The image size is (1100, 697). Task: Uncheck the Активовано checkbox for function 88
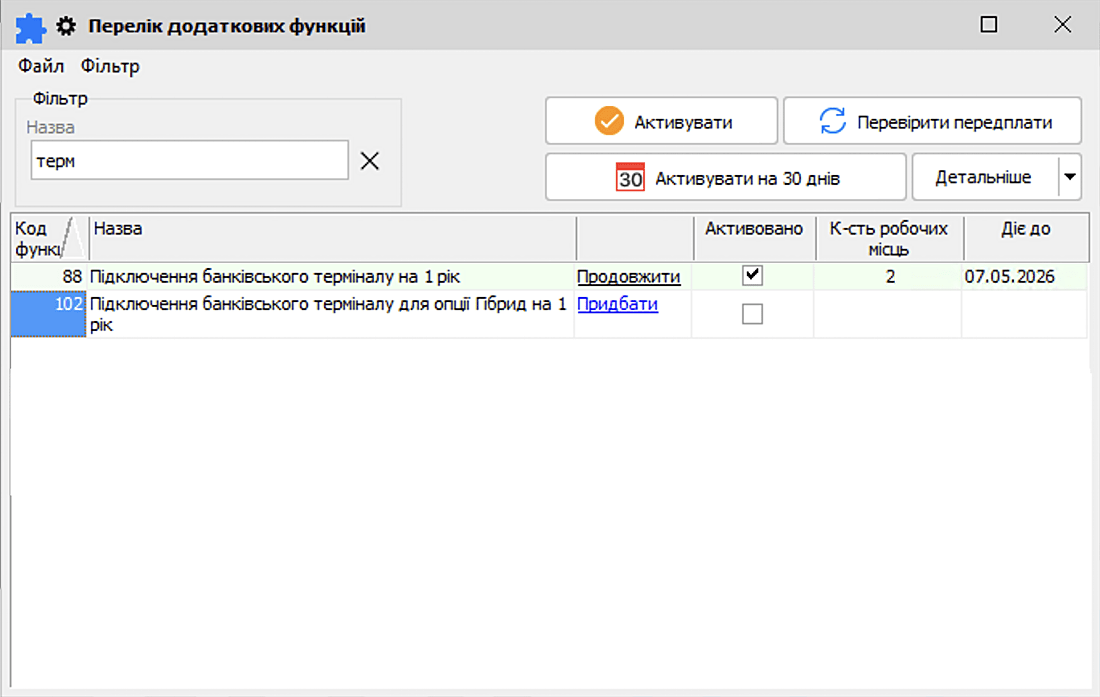[x=752, y=276]
